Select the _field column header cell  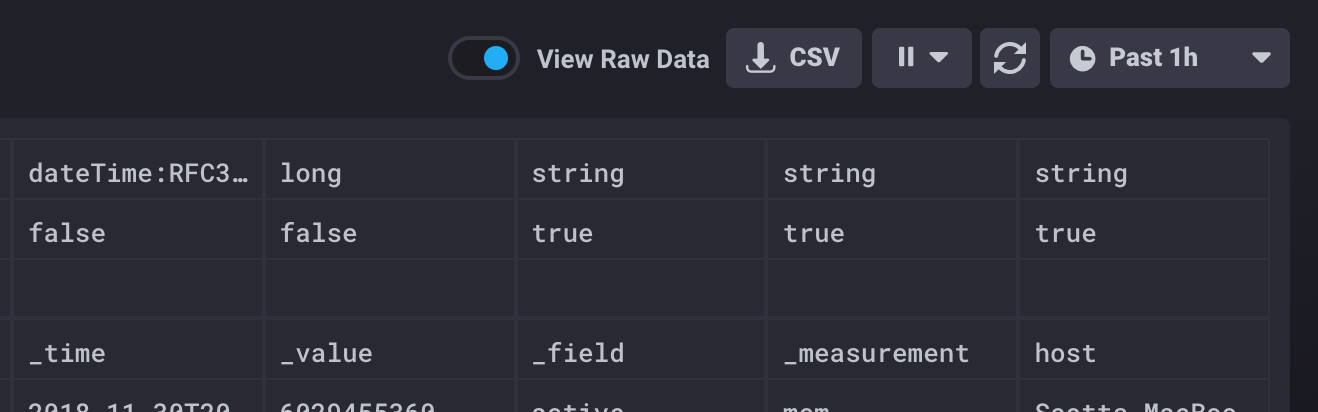point(642,353)
